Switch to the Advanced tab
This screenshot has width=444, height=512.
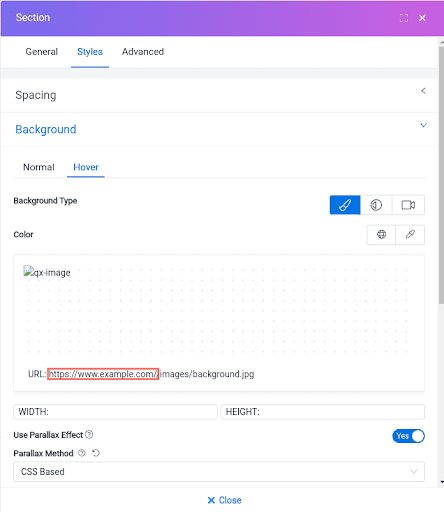[x=143, y=52]
